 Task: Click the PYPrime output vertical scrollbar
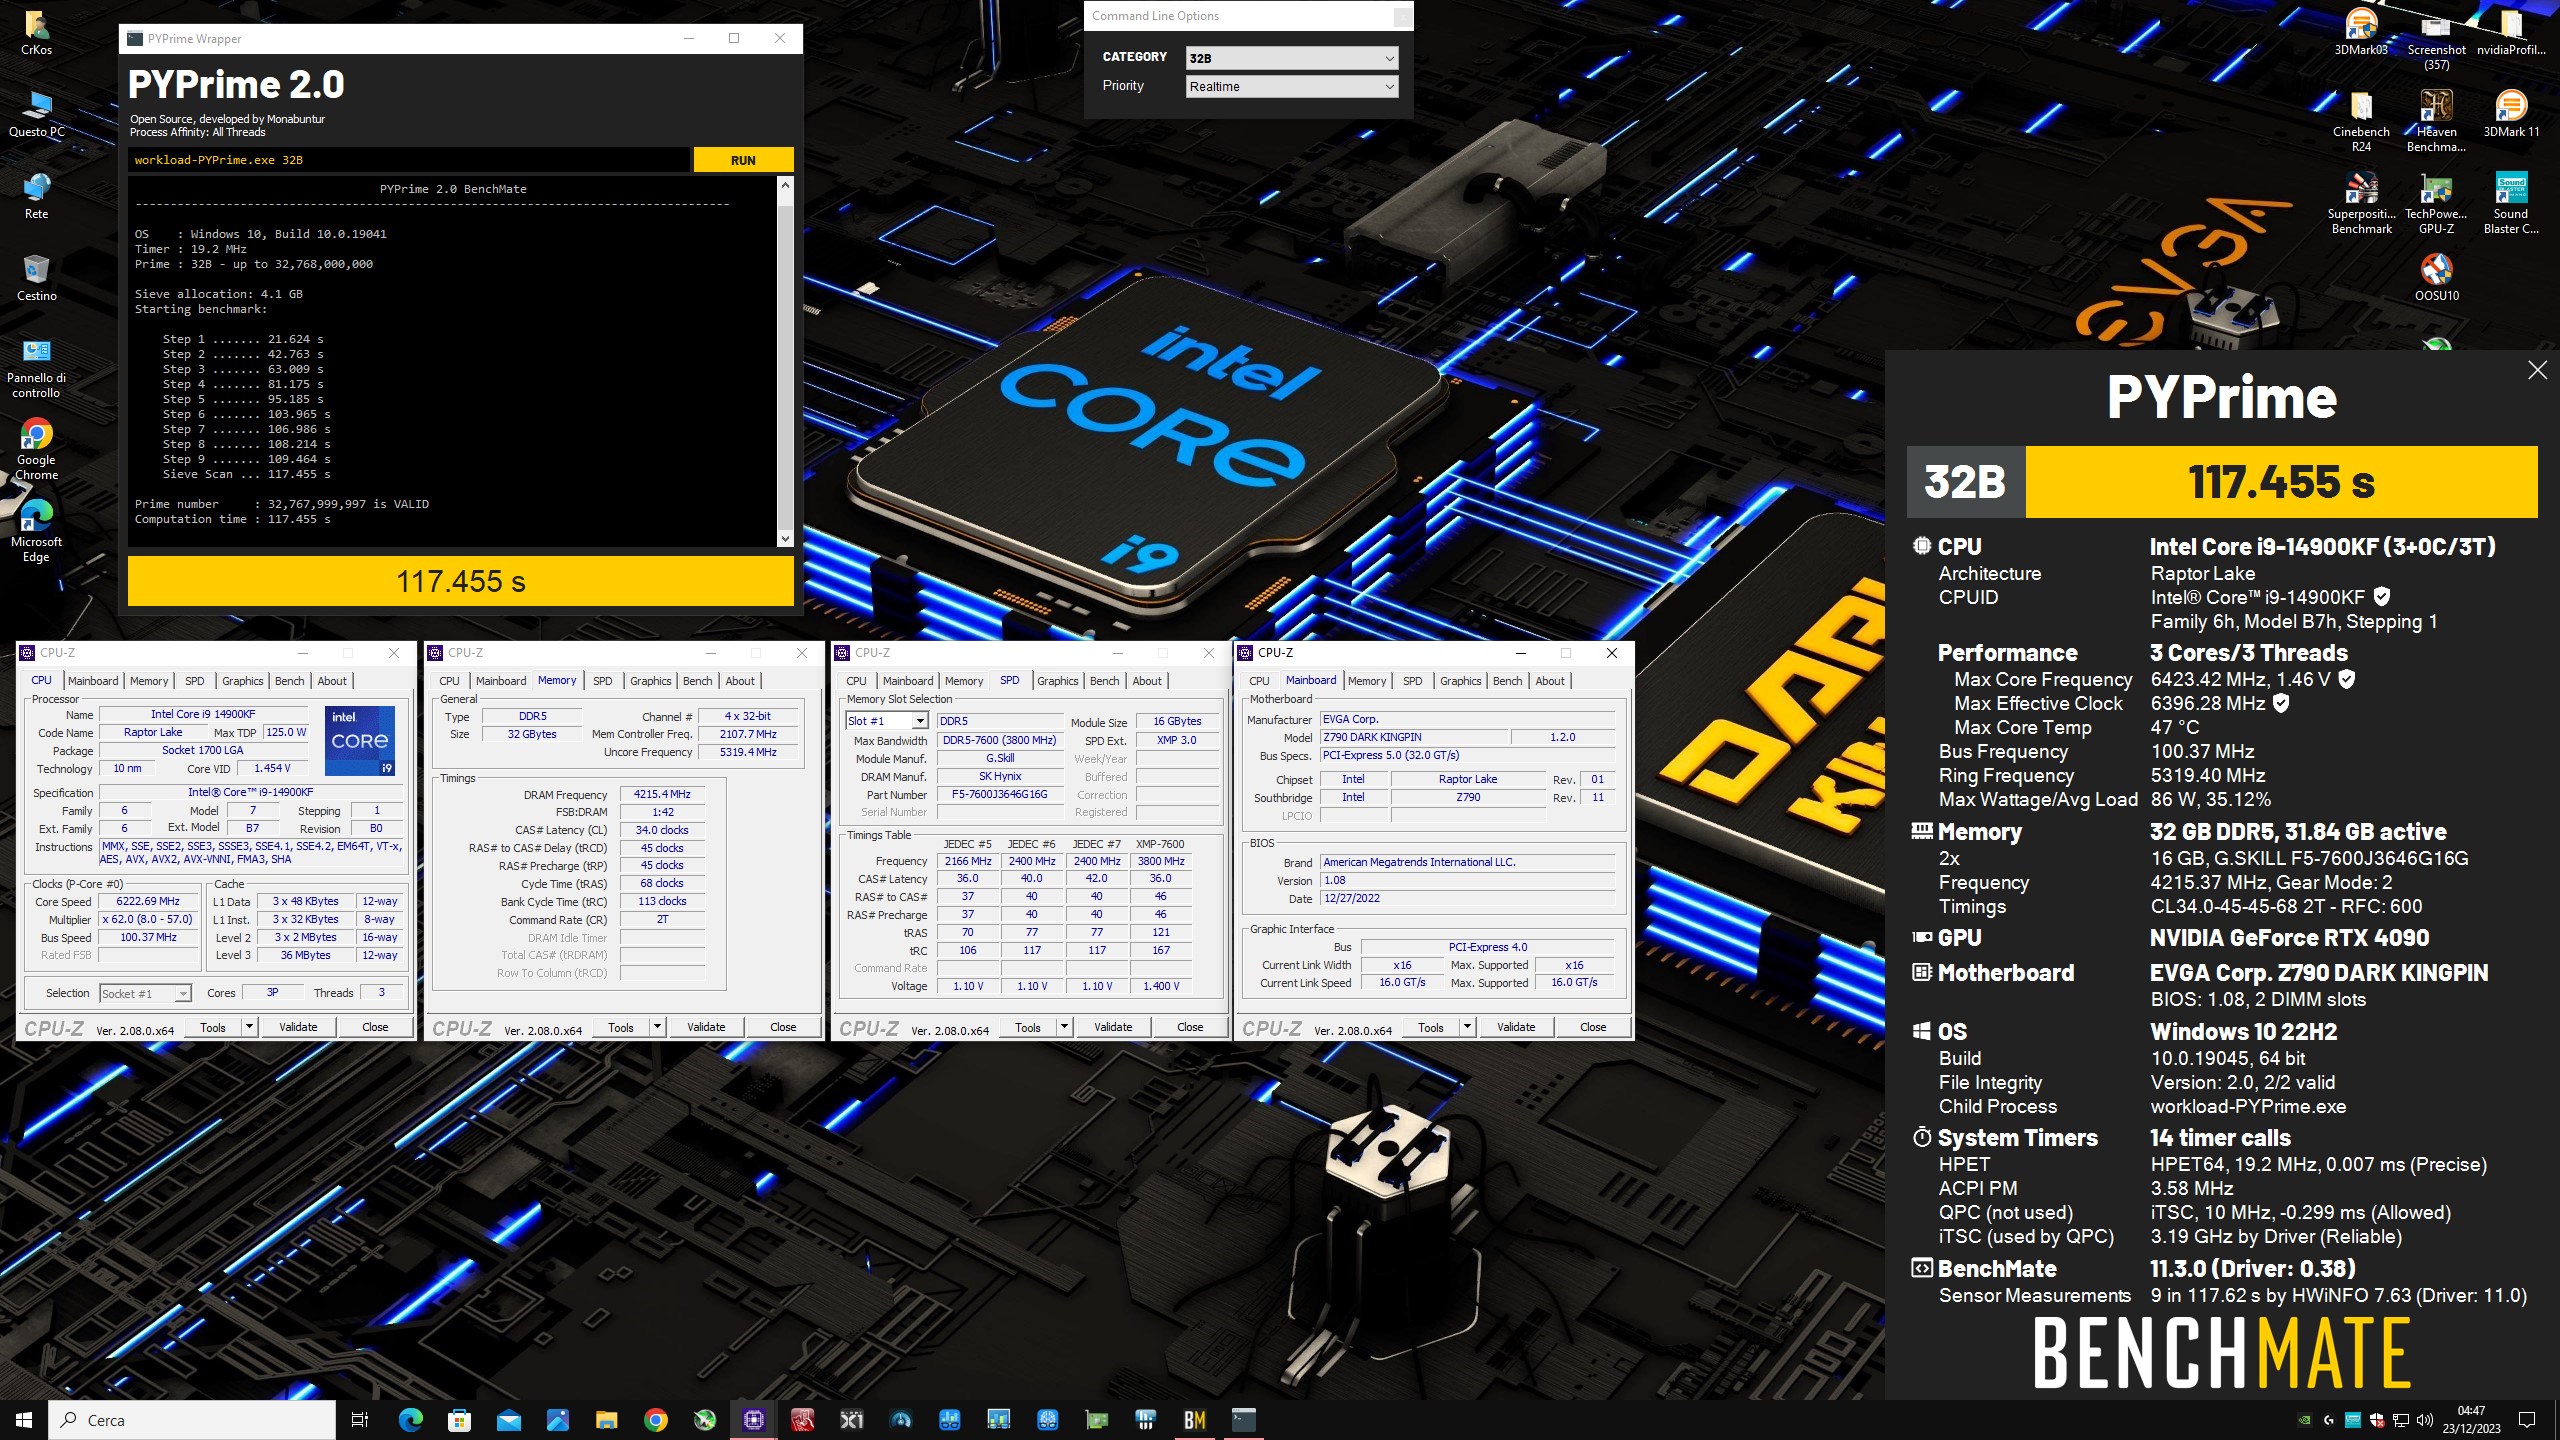785,362
